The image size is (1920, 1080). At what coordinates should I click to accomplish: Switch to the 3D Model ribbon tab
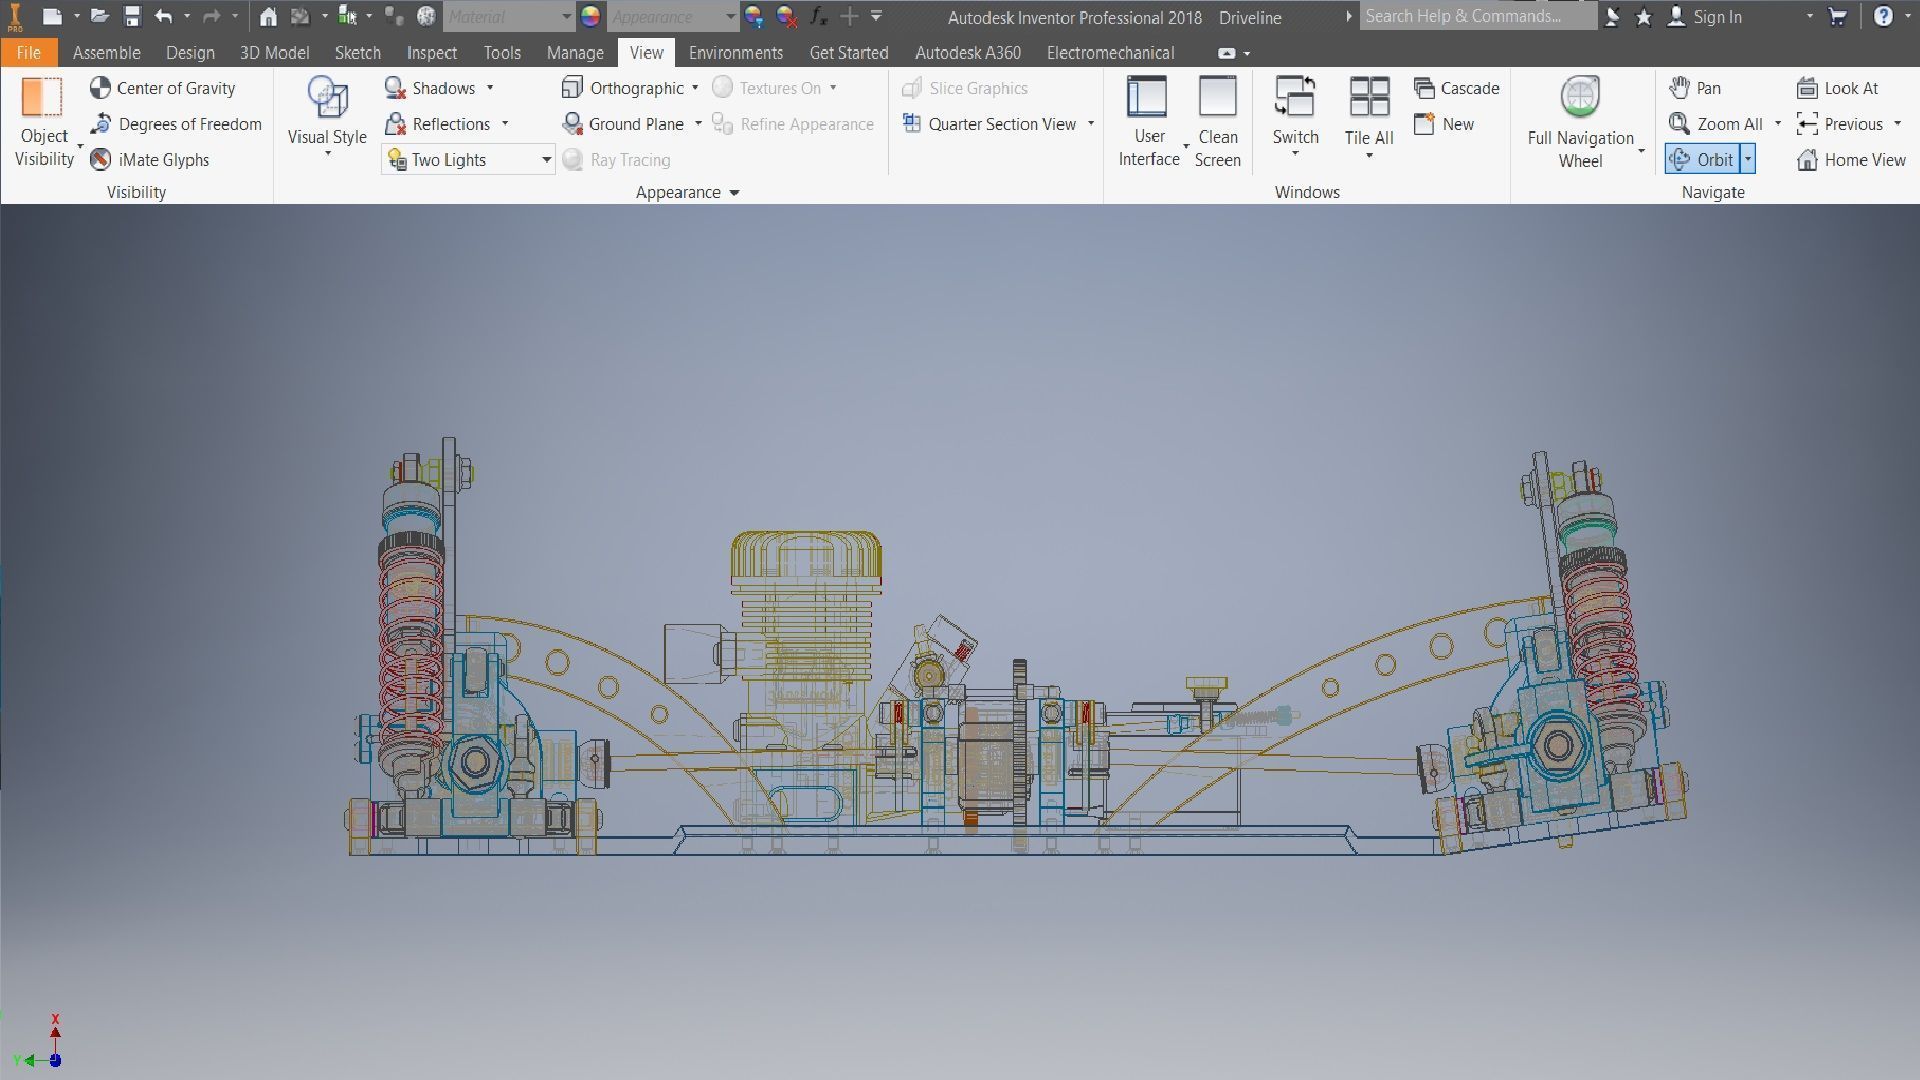274,53
